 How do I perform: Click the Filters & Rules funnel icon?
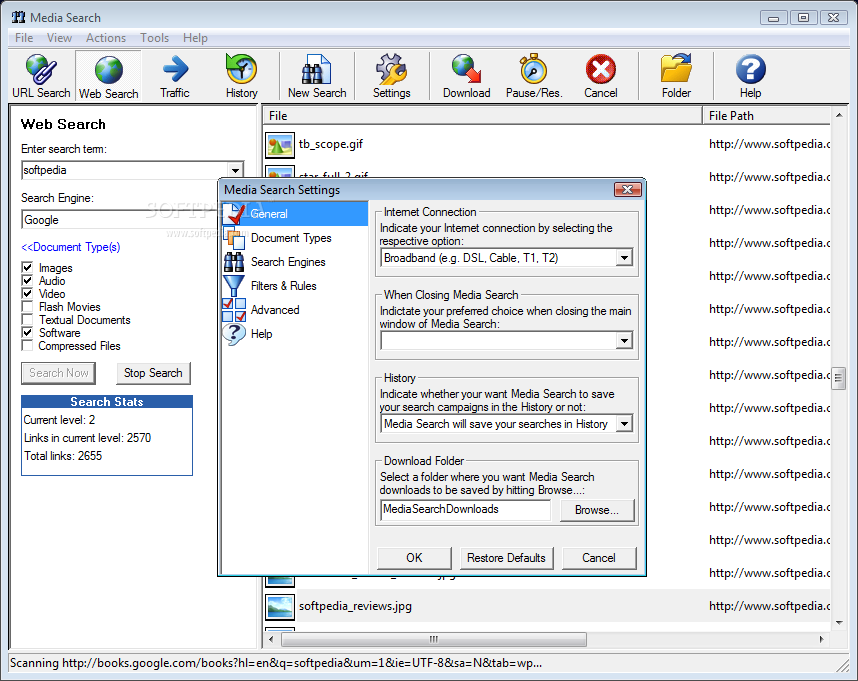click(234, 286)
